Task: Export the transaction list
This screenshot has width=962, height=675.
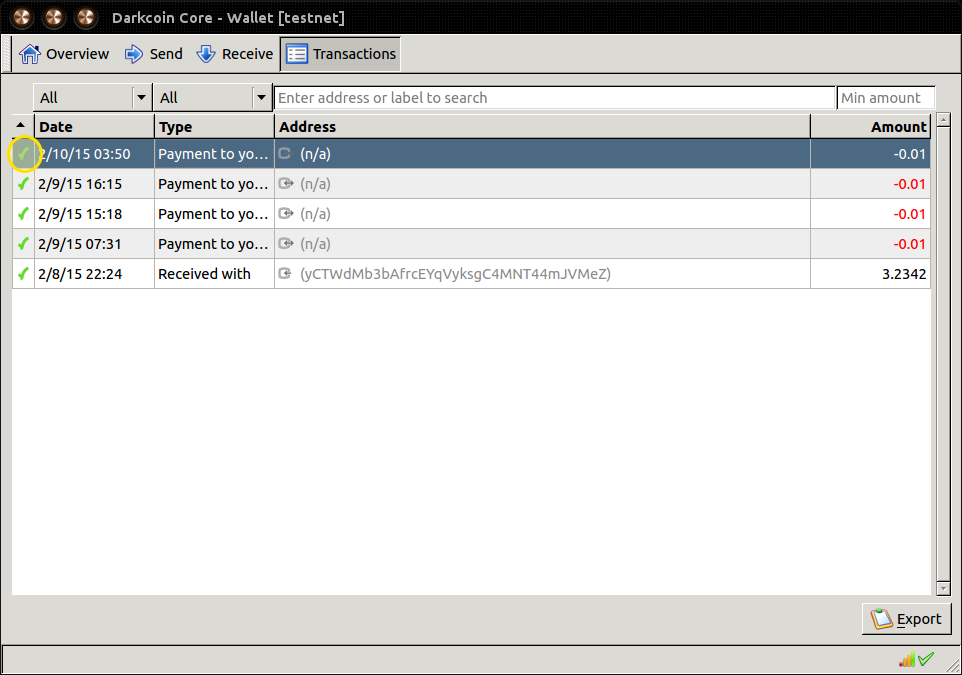Action: [907, 619]
